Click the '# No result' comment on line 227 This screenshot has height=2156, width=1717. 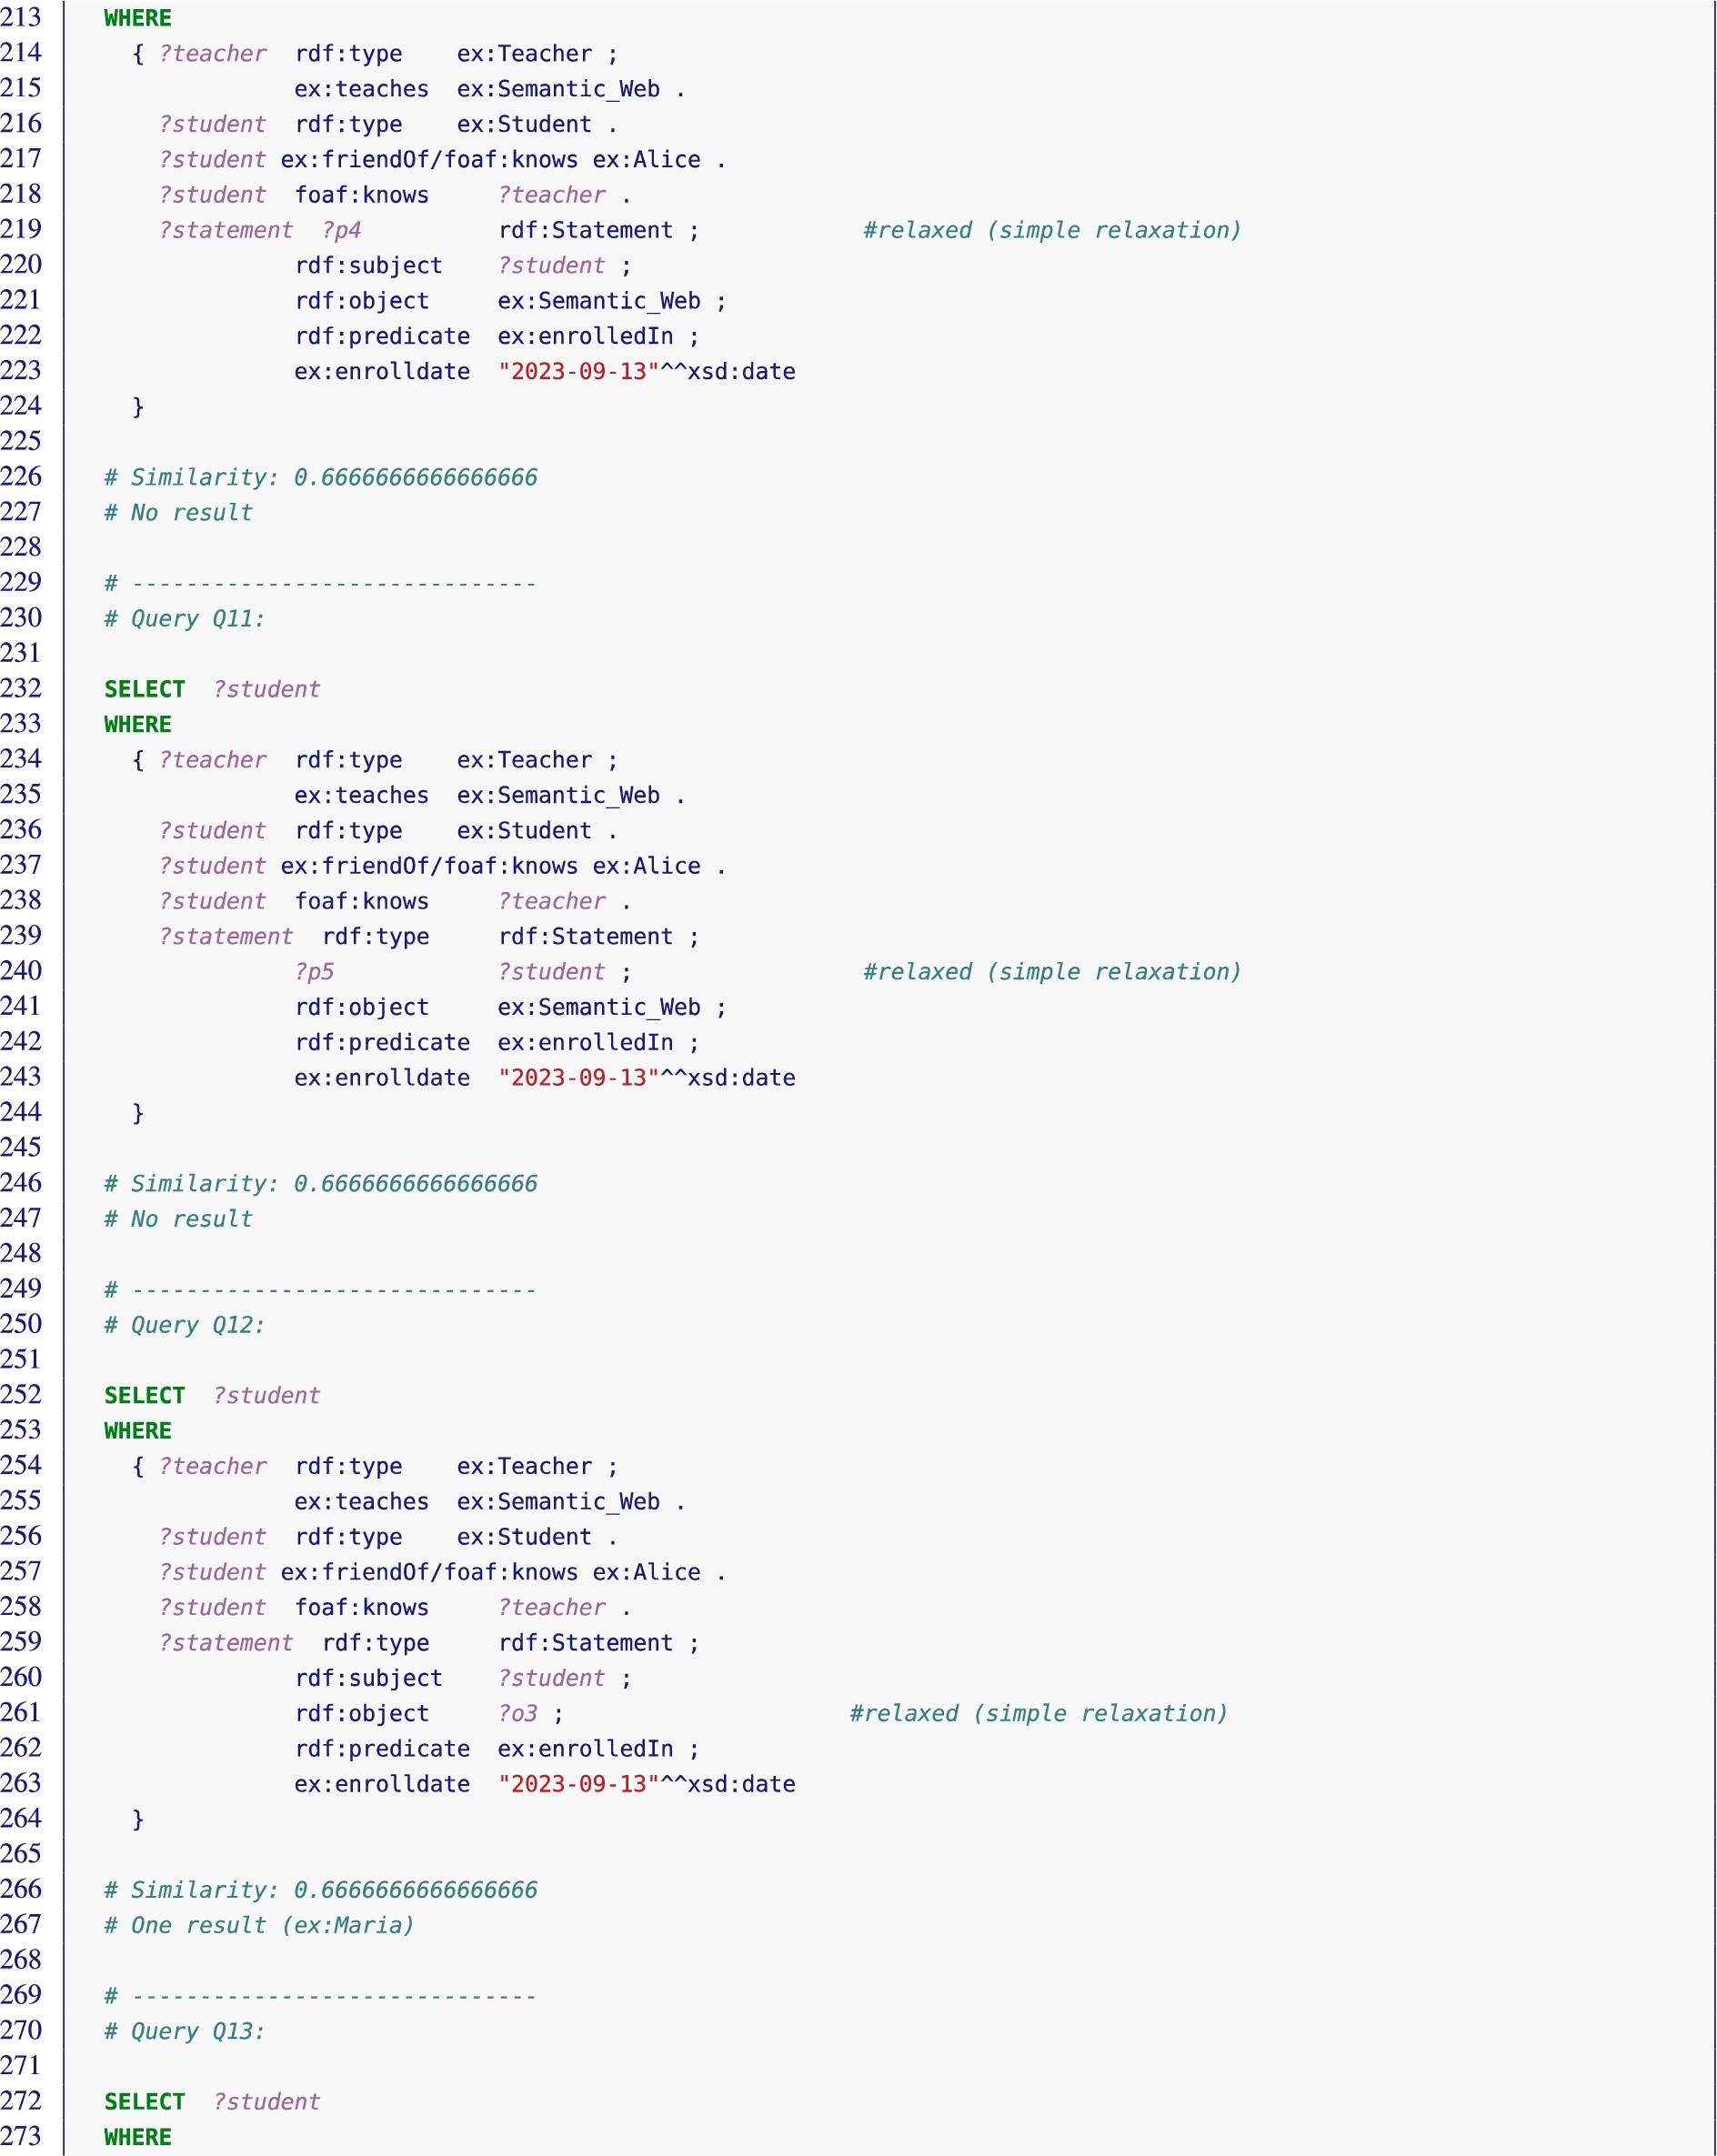(179, 513)
